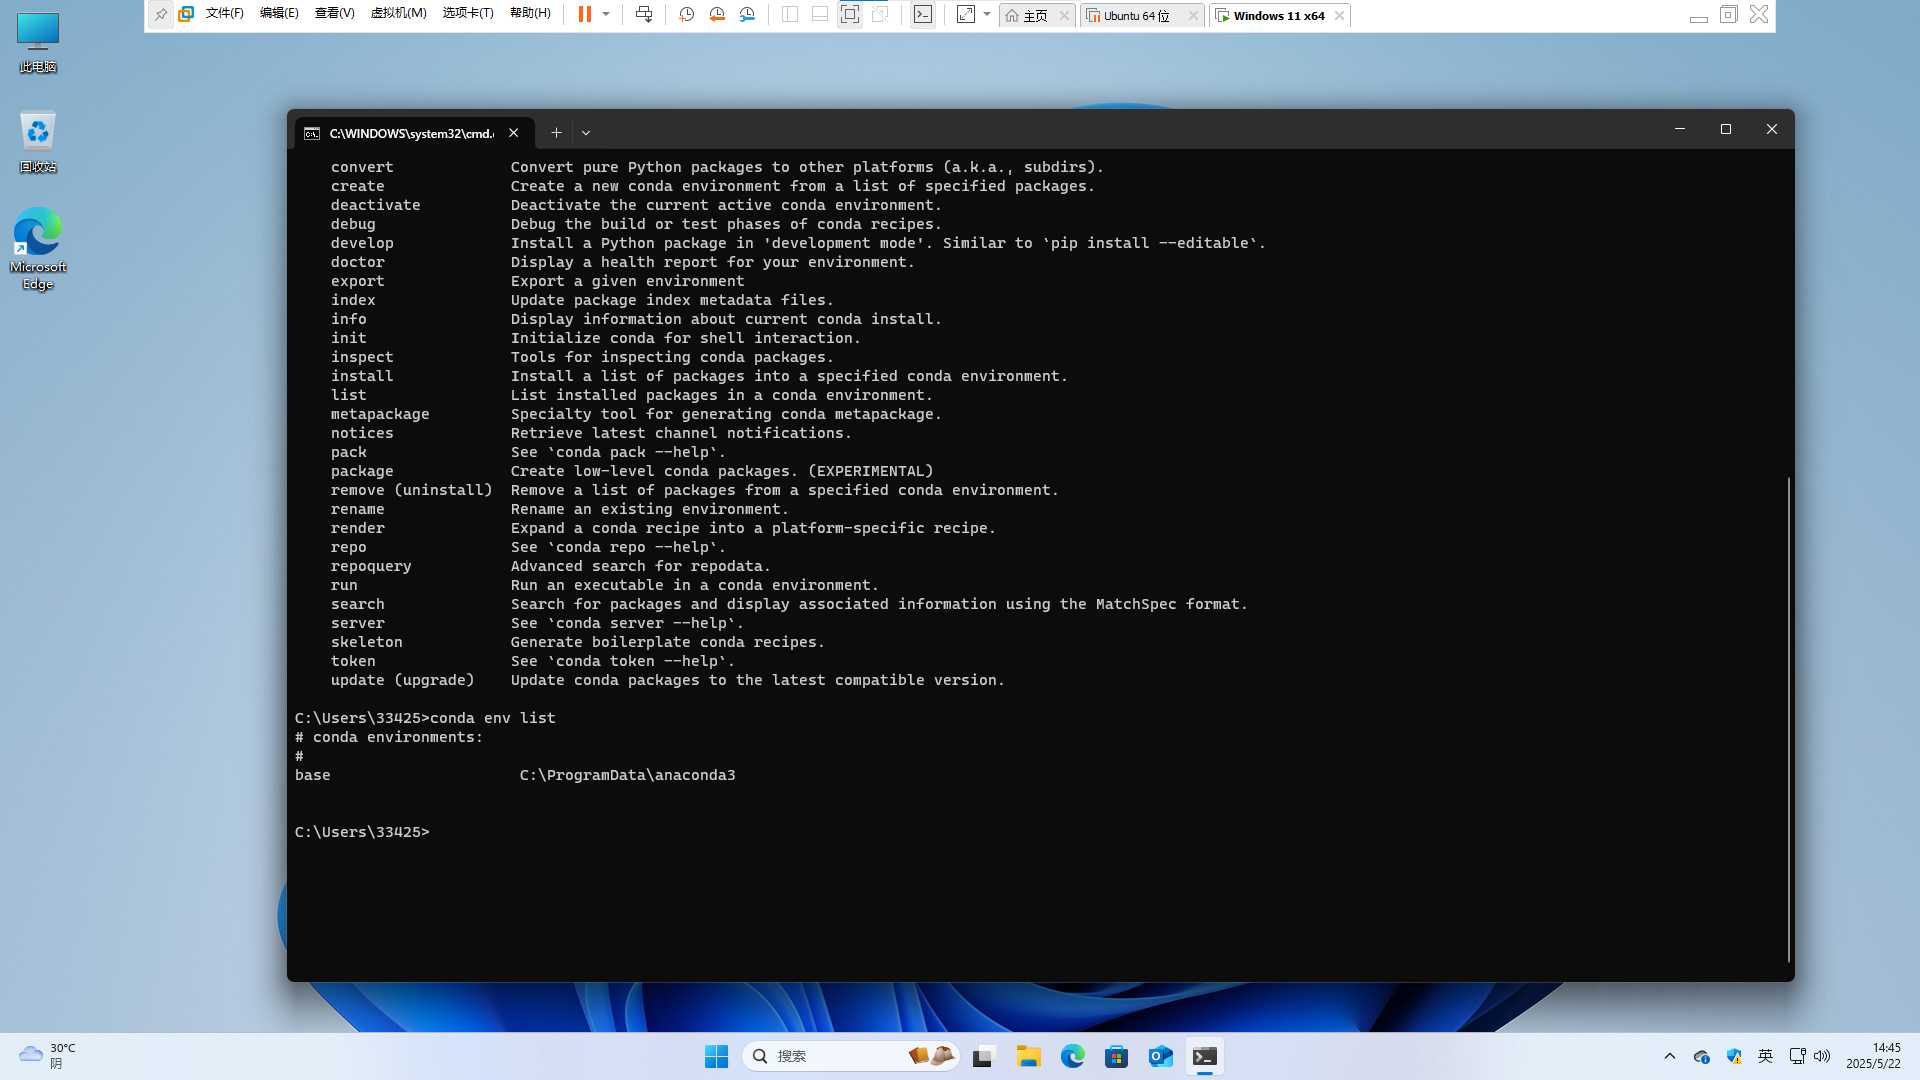The width and height of the screenshot is (1920, 1080).
Task: Click the Unity mode icon
Action: [x=880, y=15]
